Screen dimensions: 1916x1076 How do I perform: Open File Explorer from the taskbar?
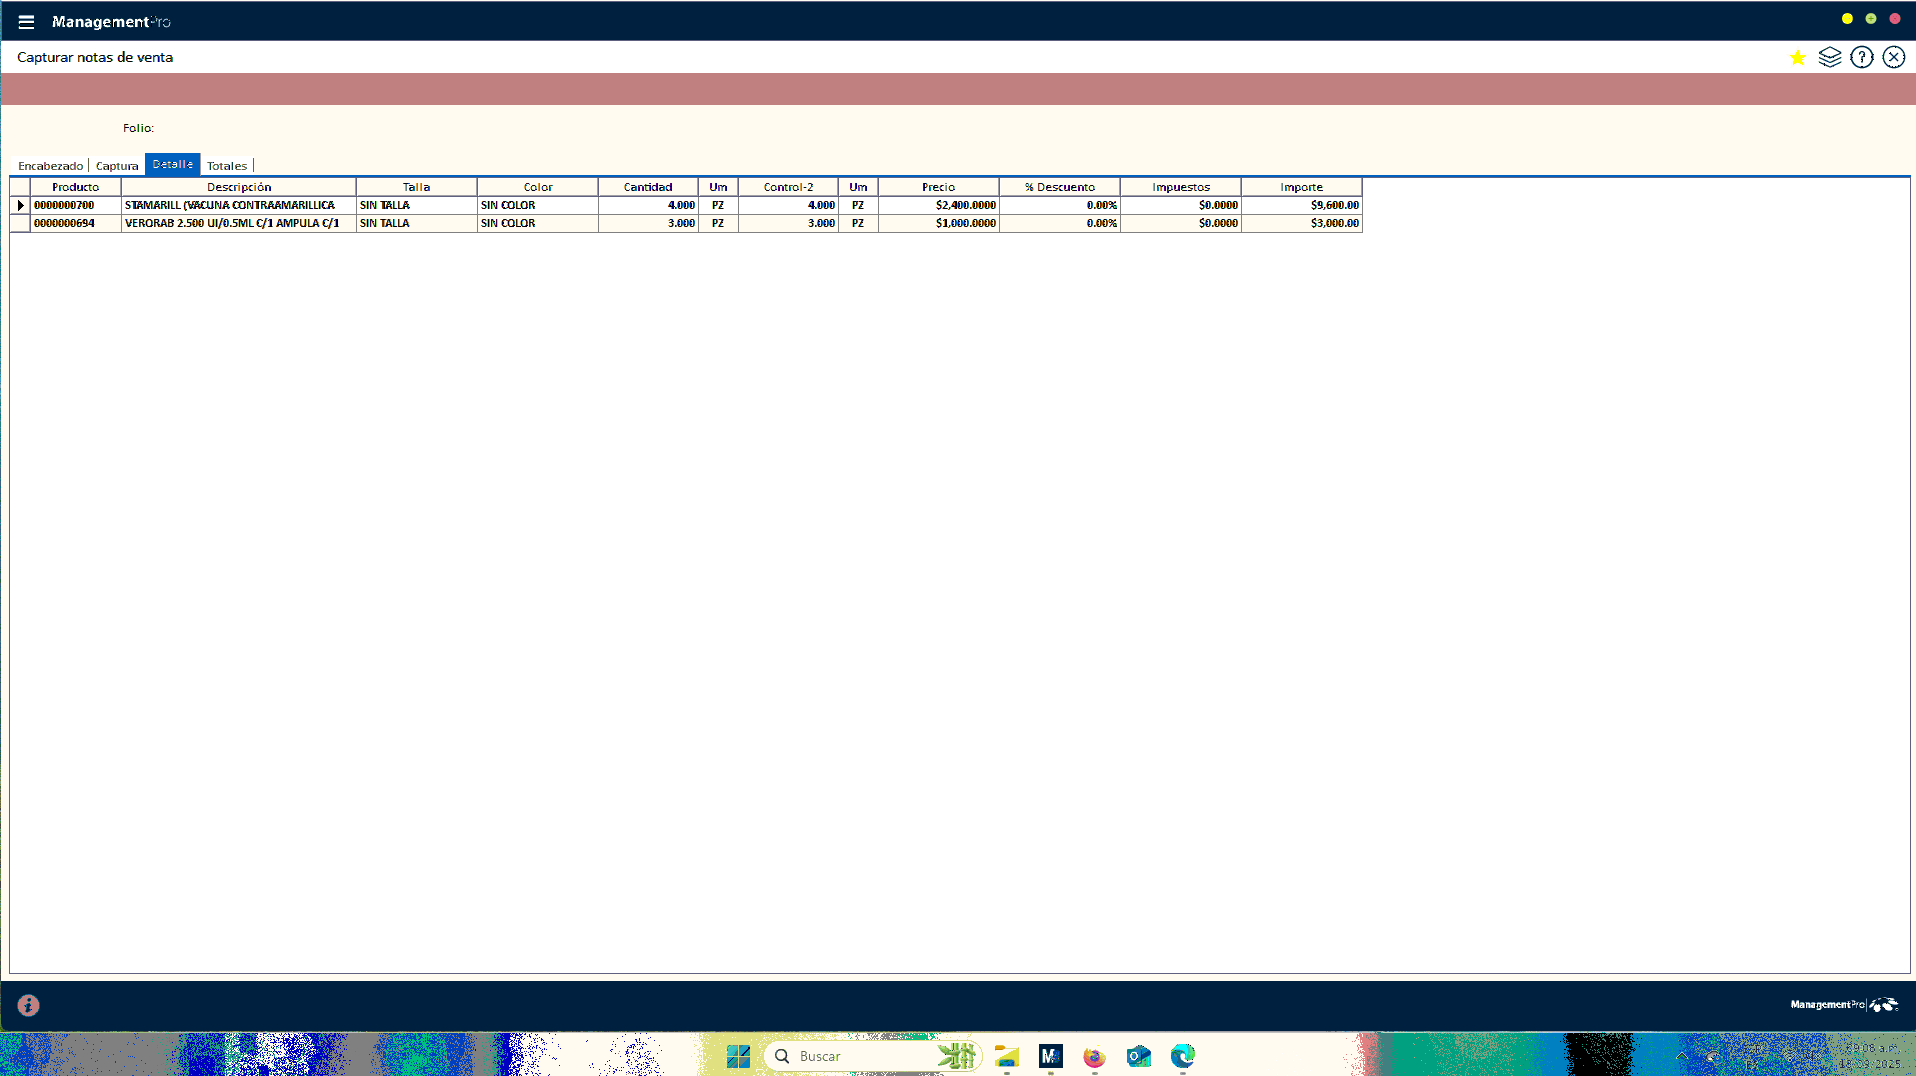pos(1006,1057)
